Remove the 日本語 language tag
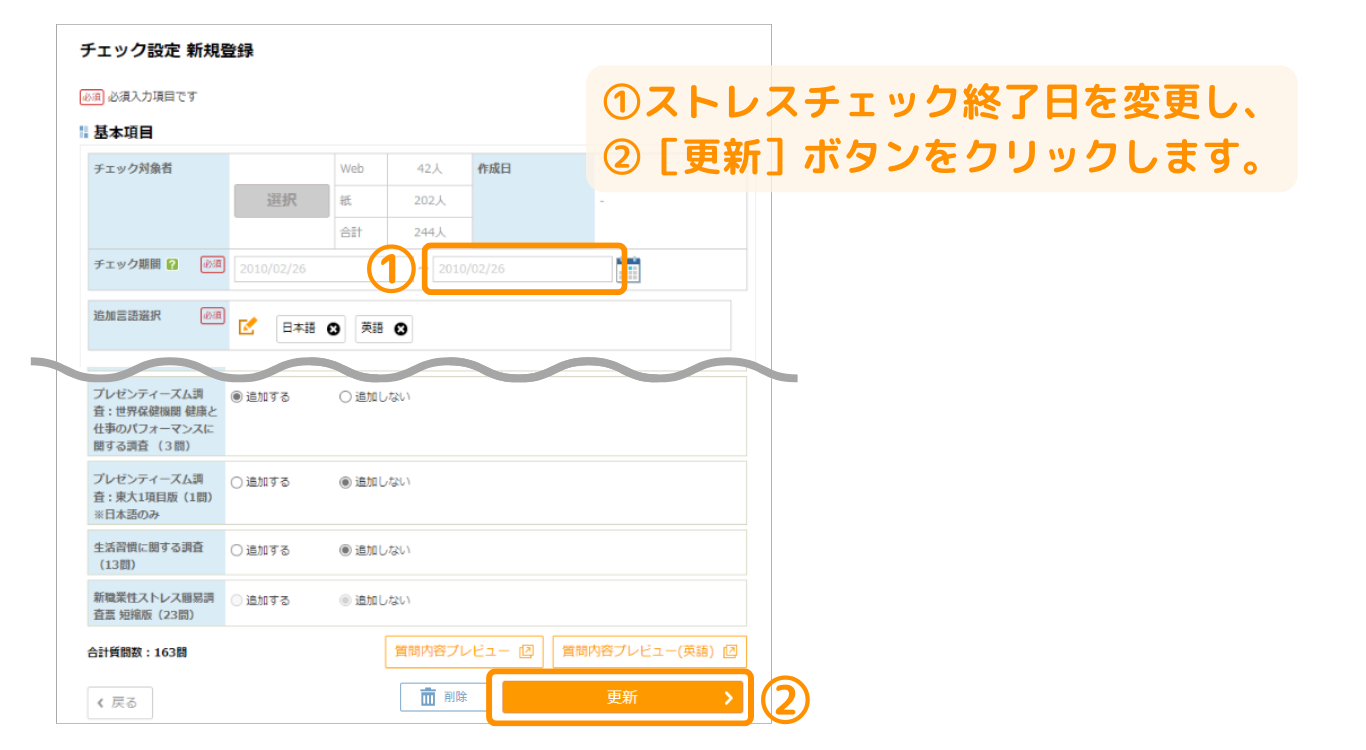Viewport: 1366px width, 750px height. (333, 329)
